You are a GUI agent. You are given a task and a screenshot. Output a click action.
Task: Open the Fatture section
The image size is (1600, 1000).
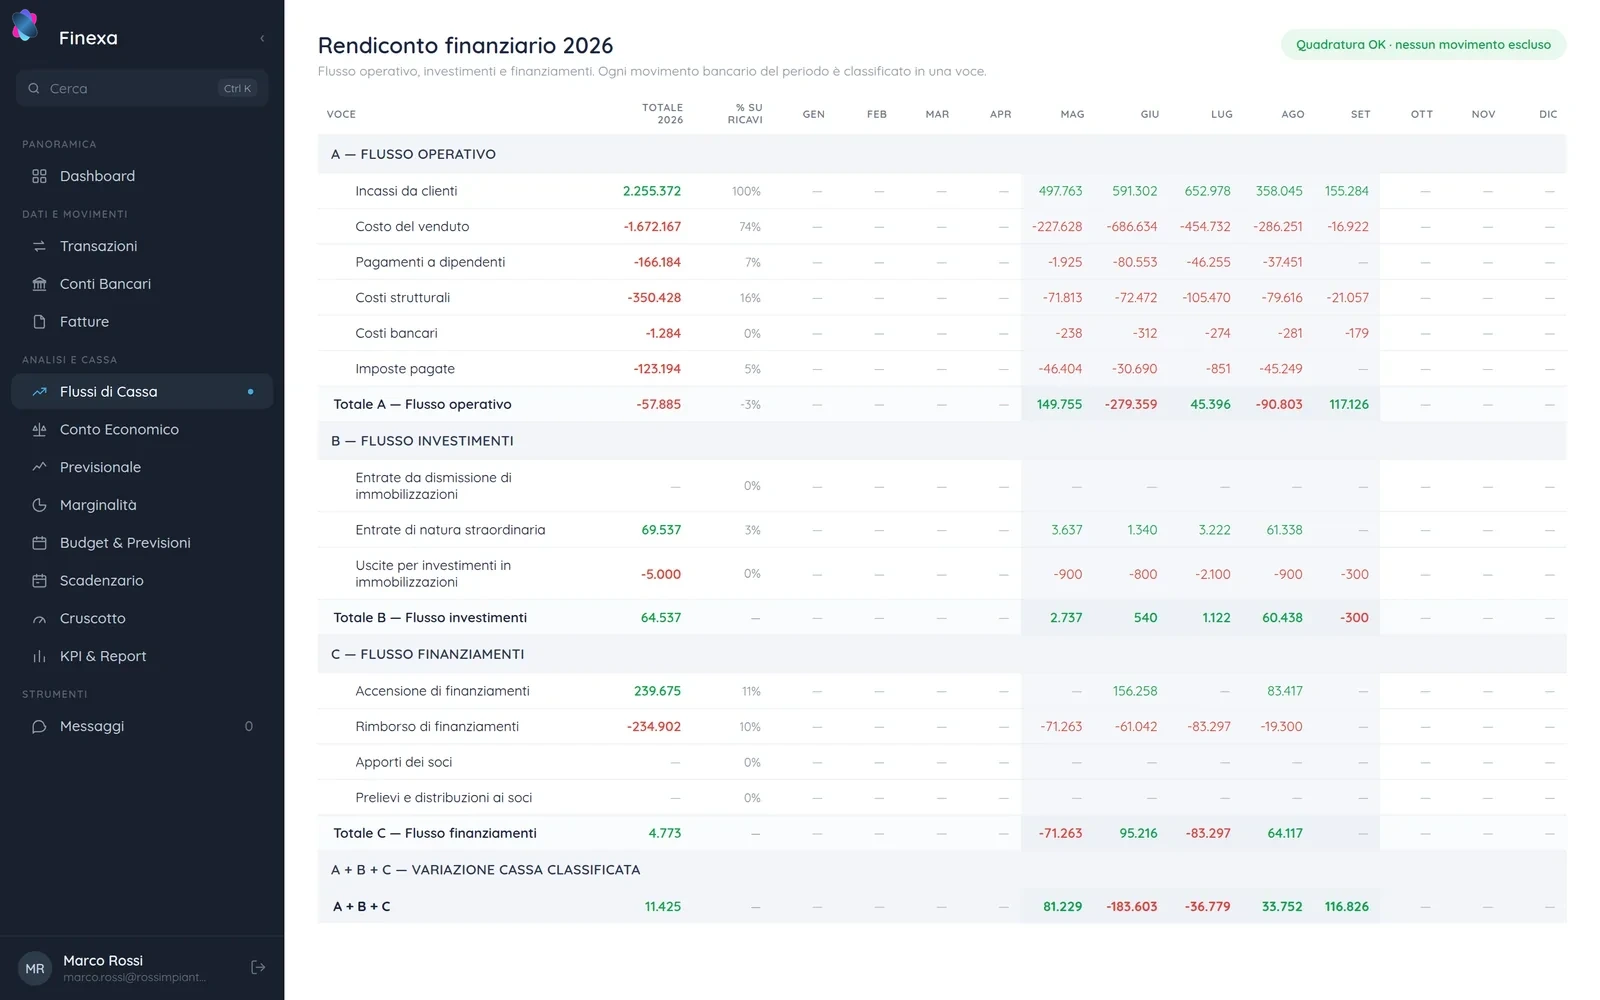point(142,322)
